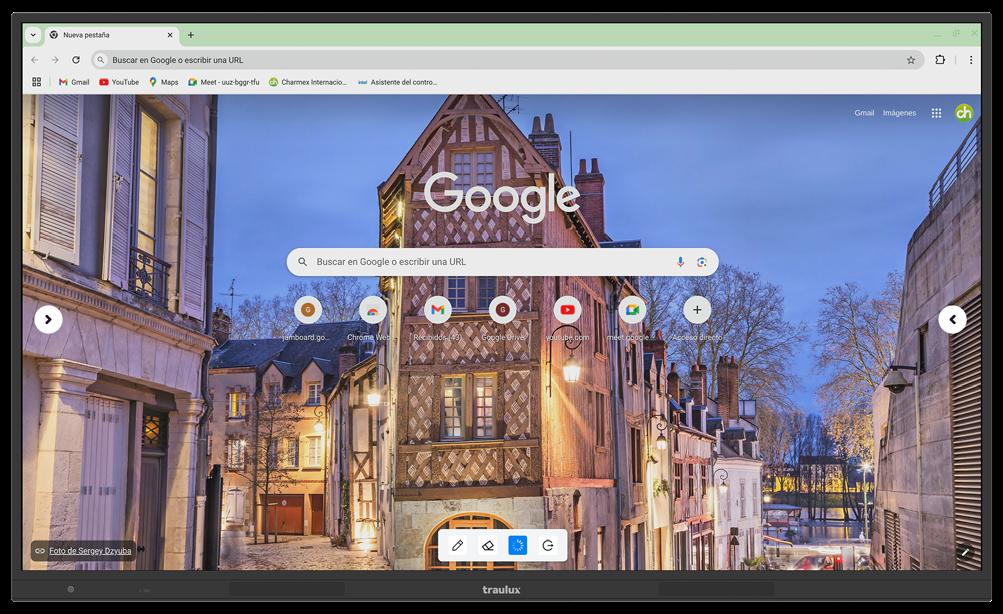Viewport: 1003px width, 614px height.
Task: Open the Maps bookmark
Action: click(x=163, y=82)
